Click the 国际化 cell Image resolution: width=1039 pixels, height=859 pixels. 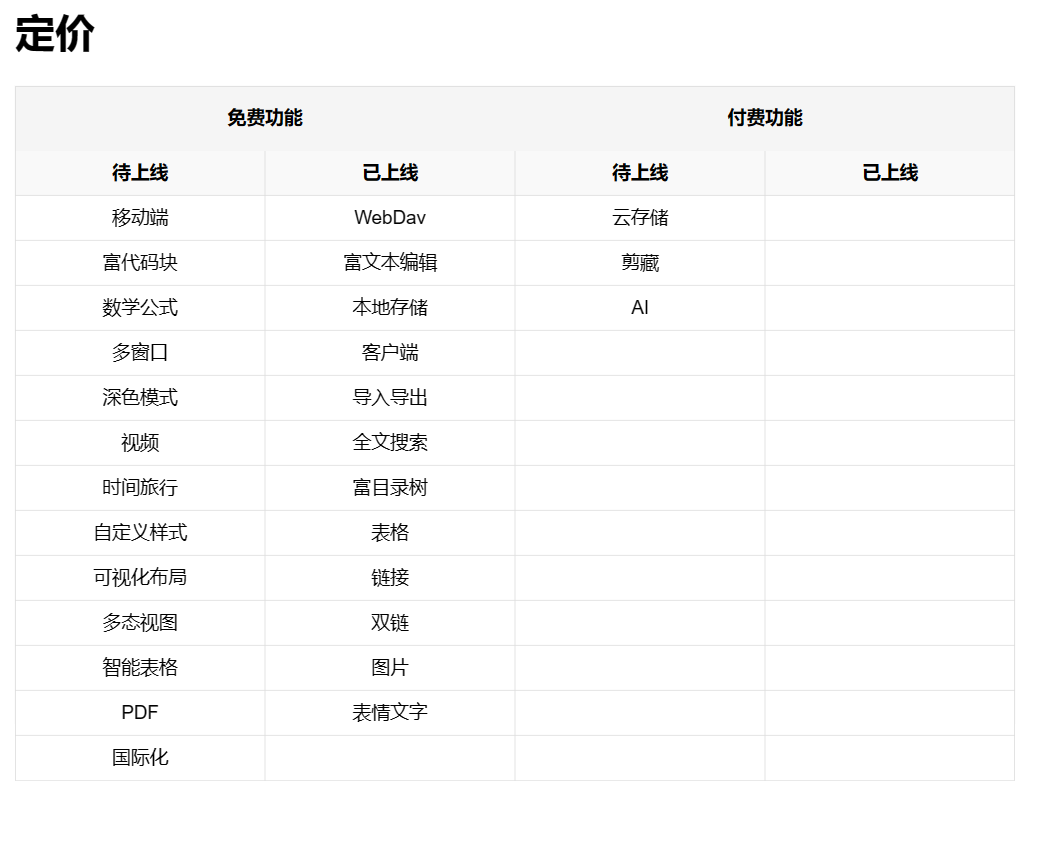coord(140,758)
